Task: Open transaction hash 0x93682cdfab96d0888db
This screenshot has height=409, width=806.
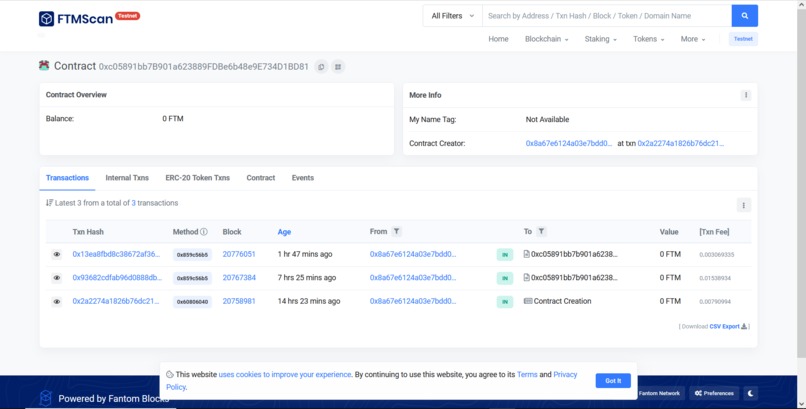Action: (117, 278)
